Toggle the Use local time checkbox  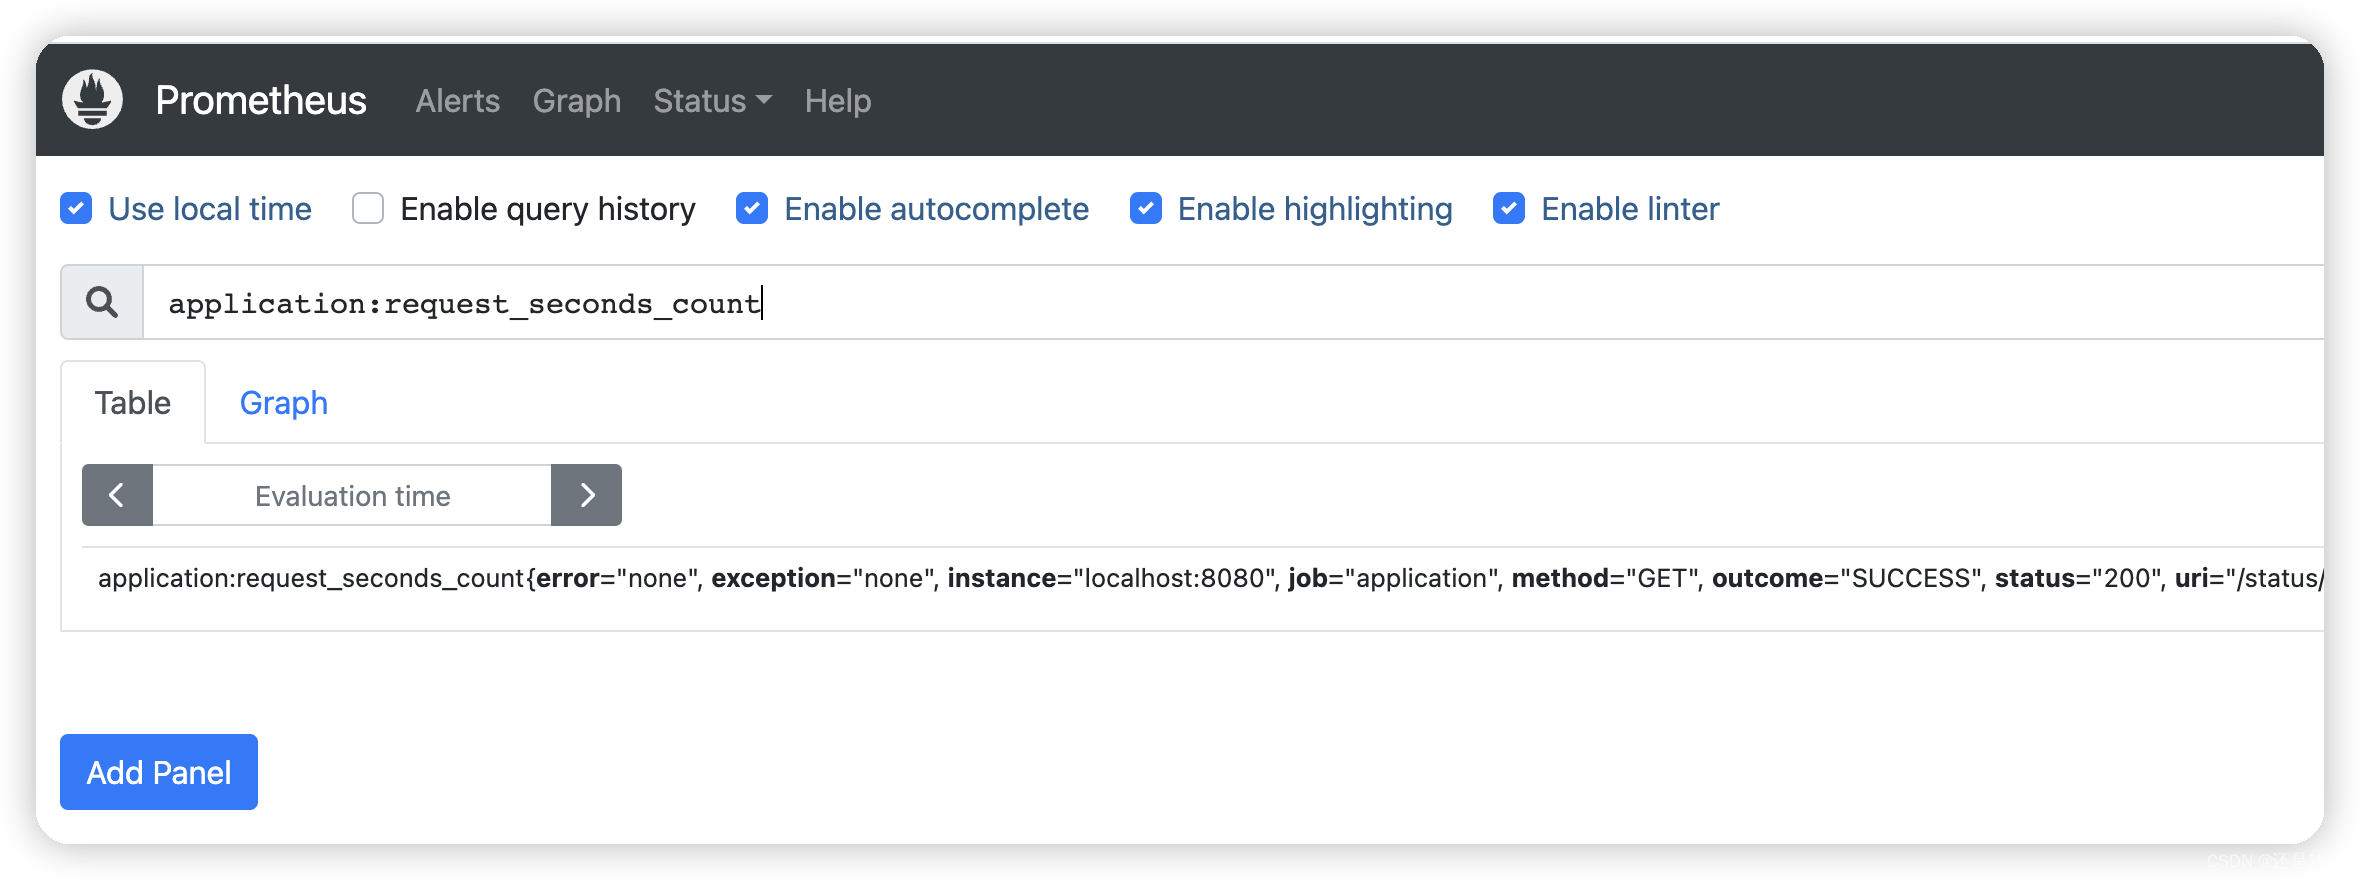pos(76,208)
